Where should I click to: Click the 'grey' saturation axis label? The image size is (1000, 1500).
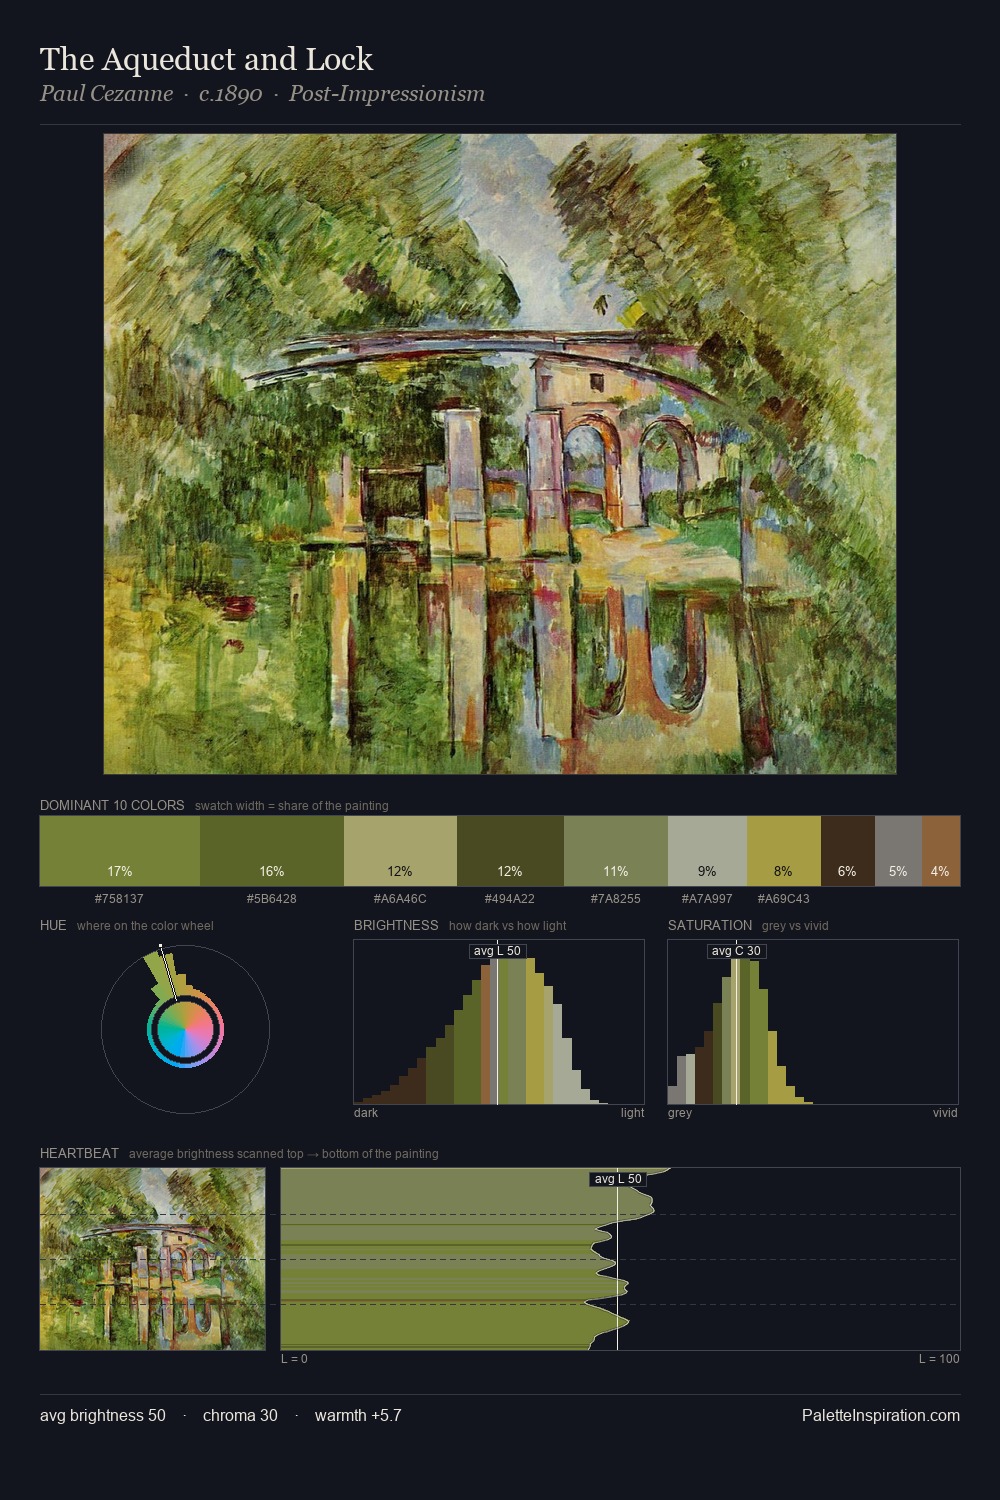[680, 1113]
